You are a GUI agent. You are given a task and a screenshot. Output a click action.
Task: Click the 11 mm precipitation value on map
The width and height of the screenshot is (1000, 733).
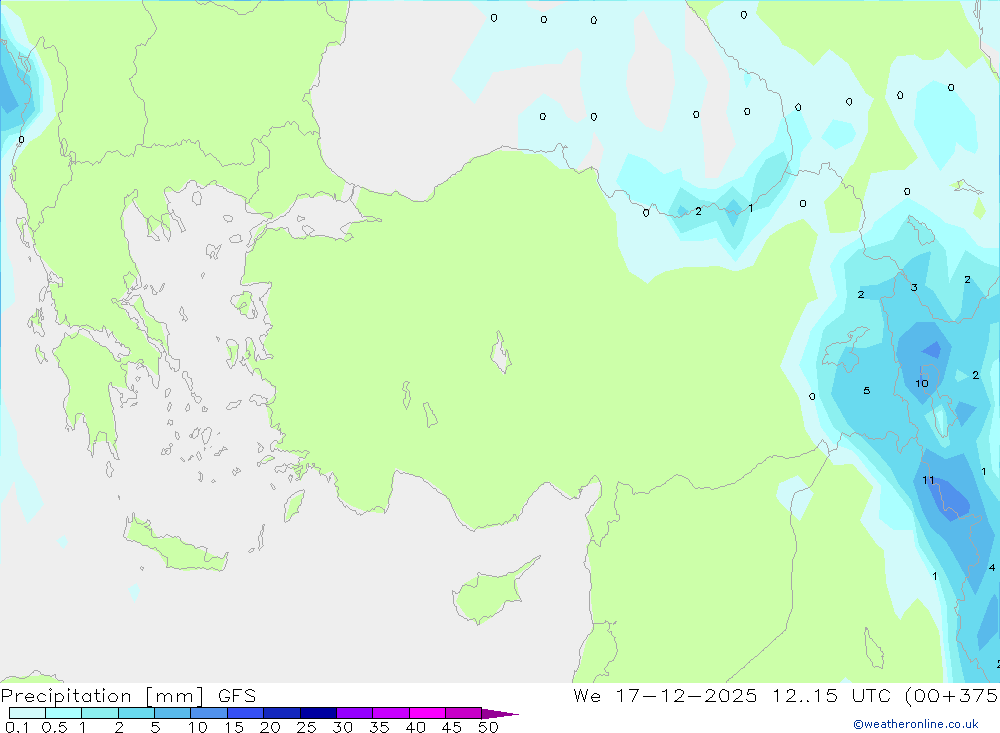pyautogui.click(x=928, y=481)
